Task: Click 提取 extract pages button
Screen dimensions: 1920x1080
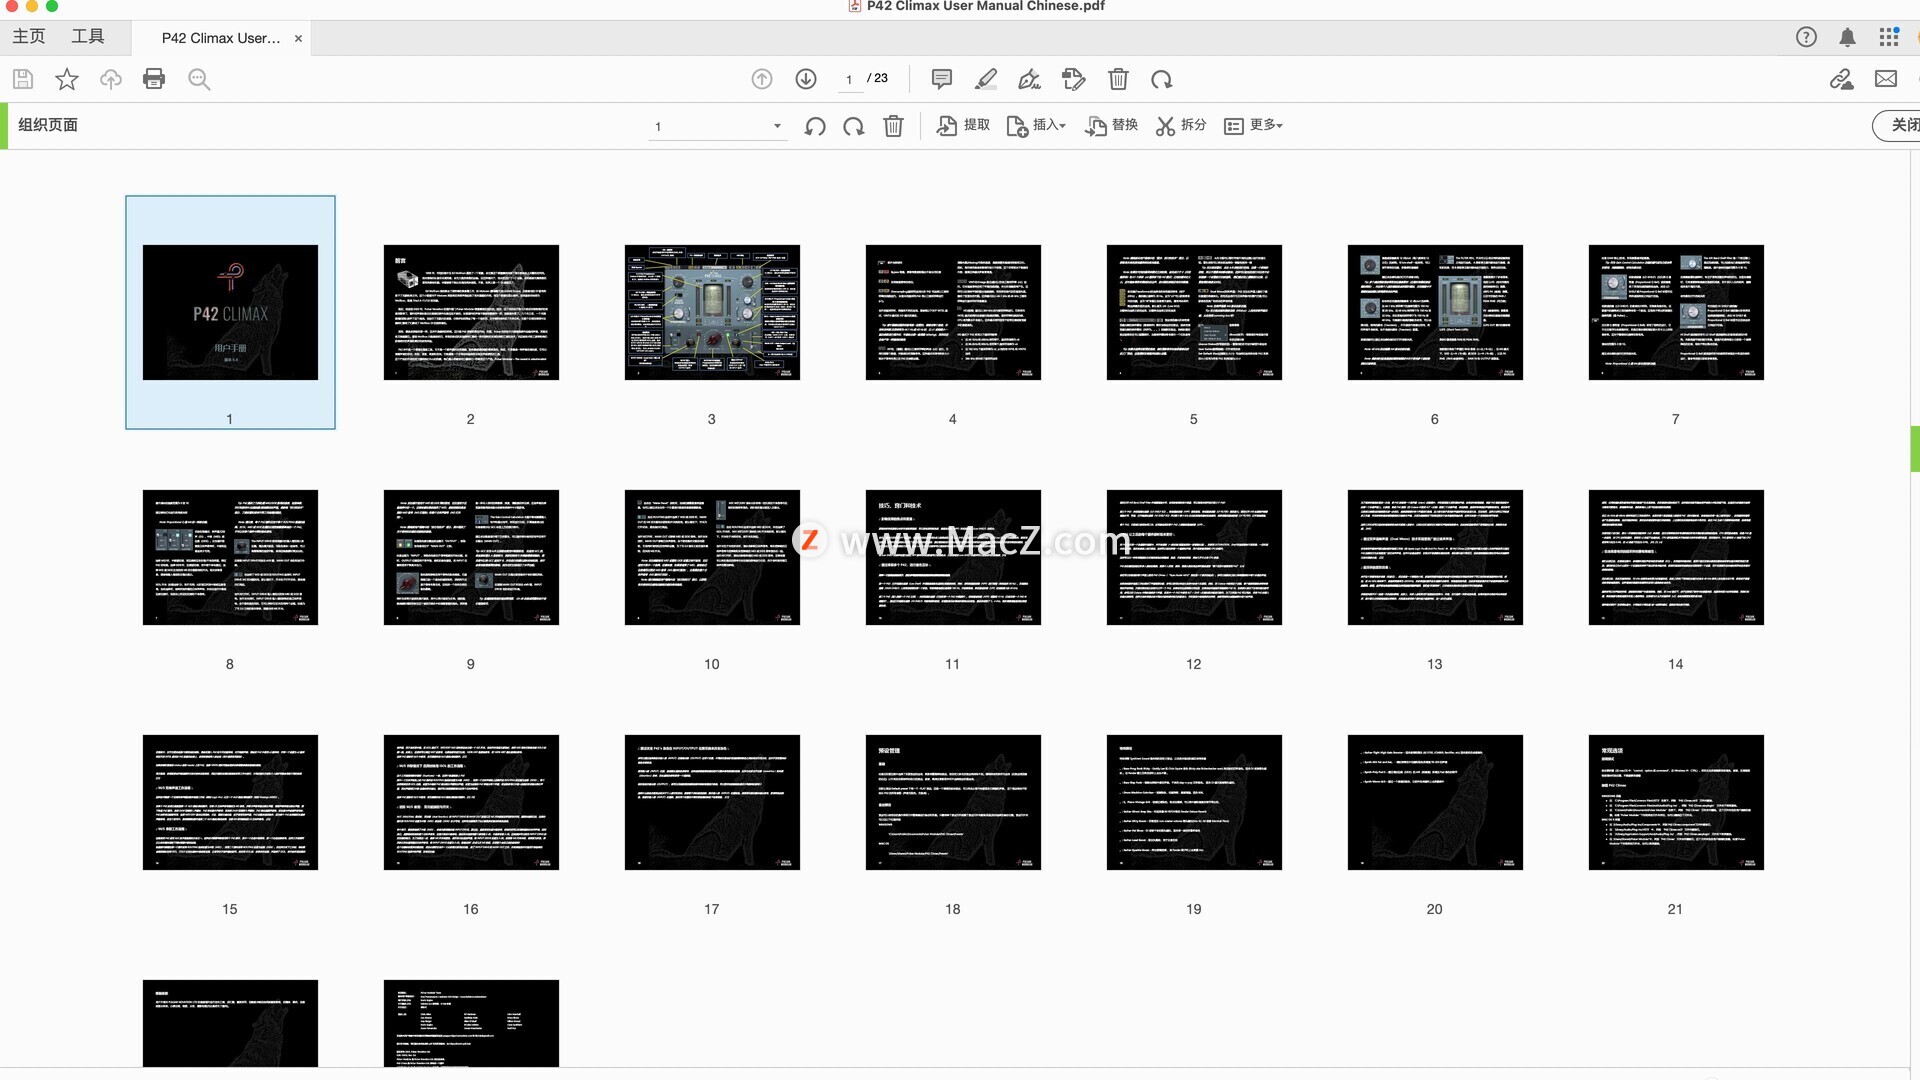Action: [x=963, y=125]
